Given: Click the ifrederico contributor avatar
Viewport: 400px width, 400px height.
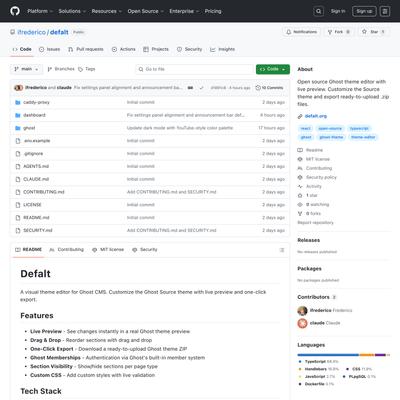Looking at the screenshot, I should coord(302,311).
